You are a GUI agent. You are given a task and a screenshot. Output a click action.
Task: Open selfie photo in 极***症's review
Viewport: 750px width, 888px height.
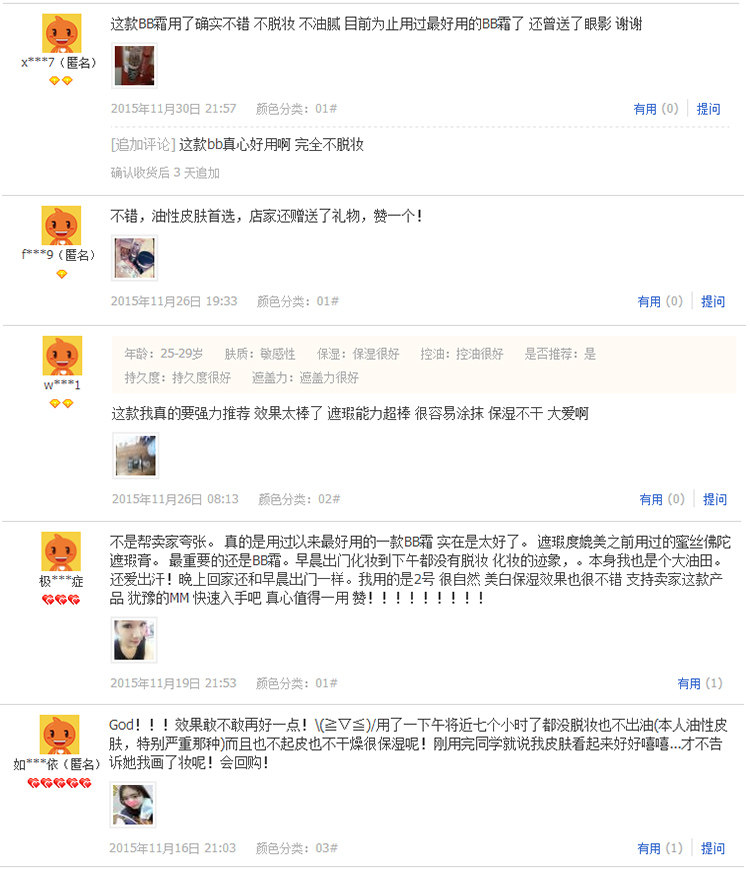click(x=134, y=640)
